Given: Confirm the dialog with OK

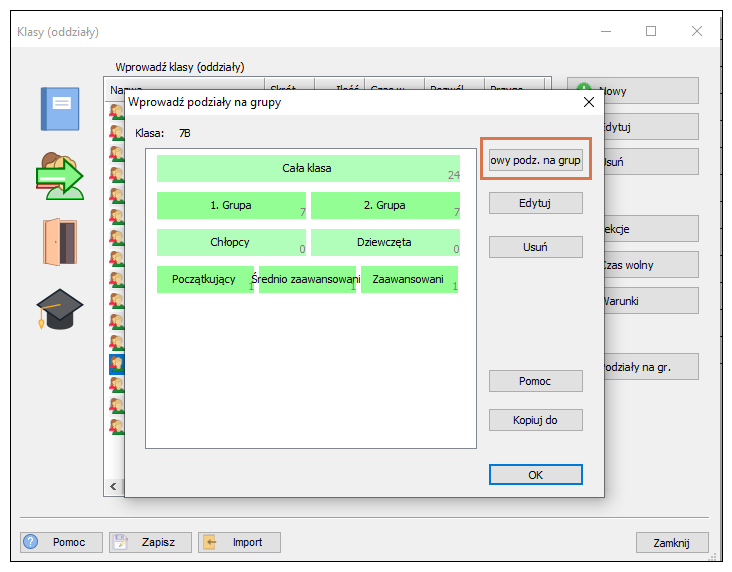Looking at the screenshot, I should pos(535,474).
